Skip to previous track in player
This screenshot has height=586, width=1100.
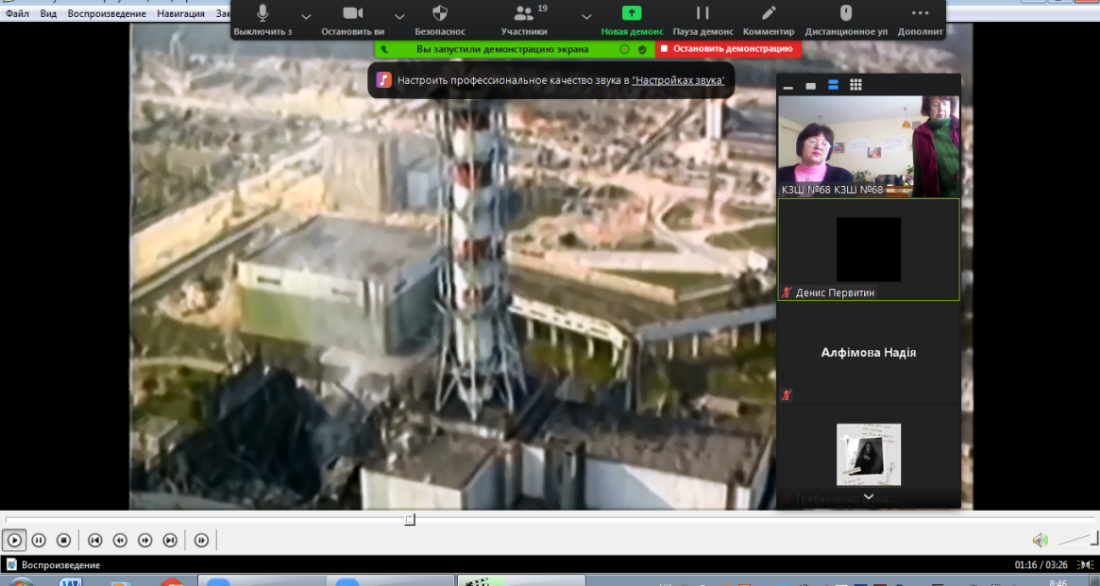[x=95, y=540]
